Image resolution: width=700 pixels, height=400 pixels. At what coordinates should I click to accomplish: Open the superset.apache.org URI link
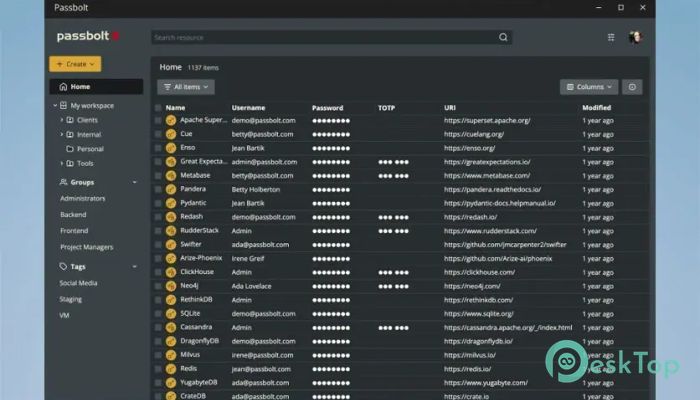(487, 121)
